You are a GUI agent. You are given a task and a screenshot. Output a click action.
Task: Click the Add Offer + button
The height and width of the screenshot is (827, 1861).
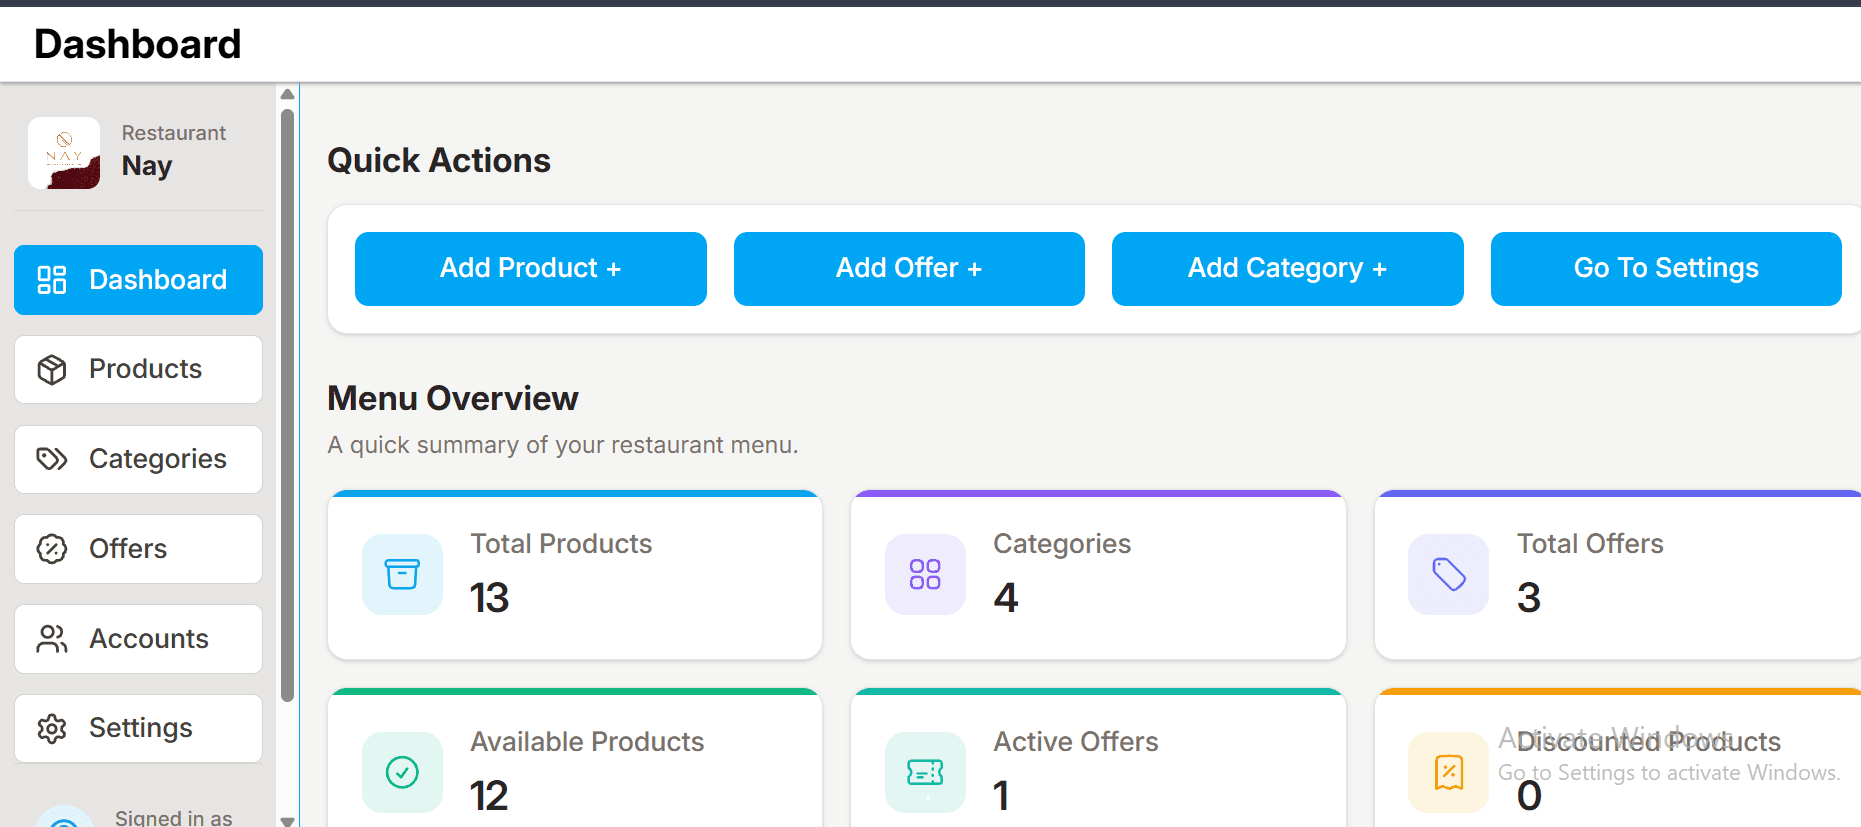click(909, 269)
